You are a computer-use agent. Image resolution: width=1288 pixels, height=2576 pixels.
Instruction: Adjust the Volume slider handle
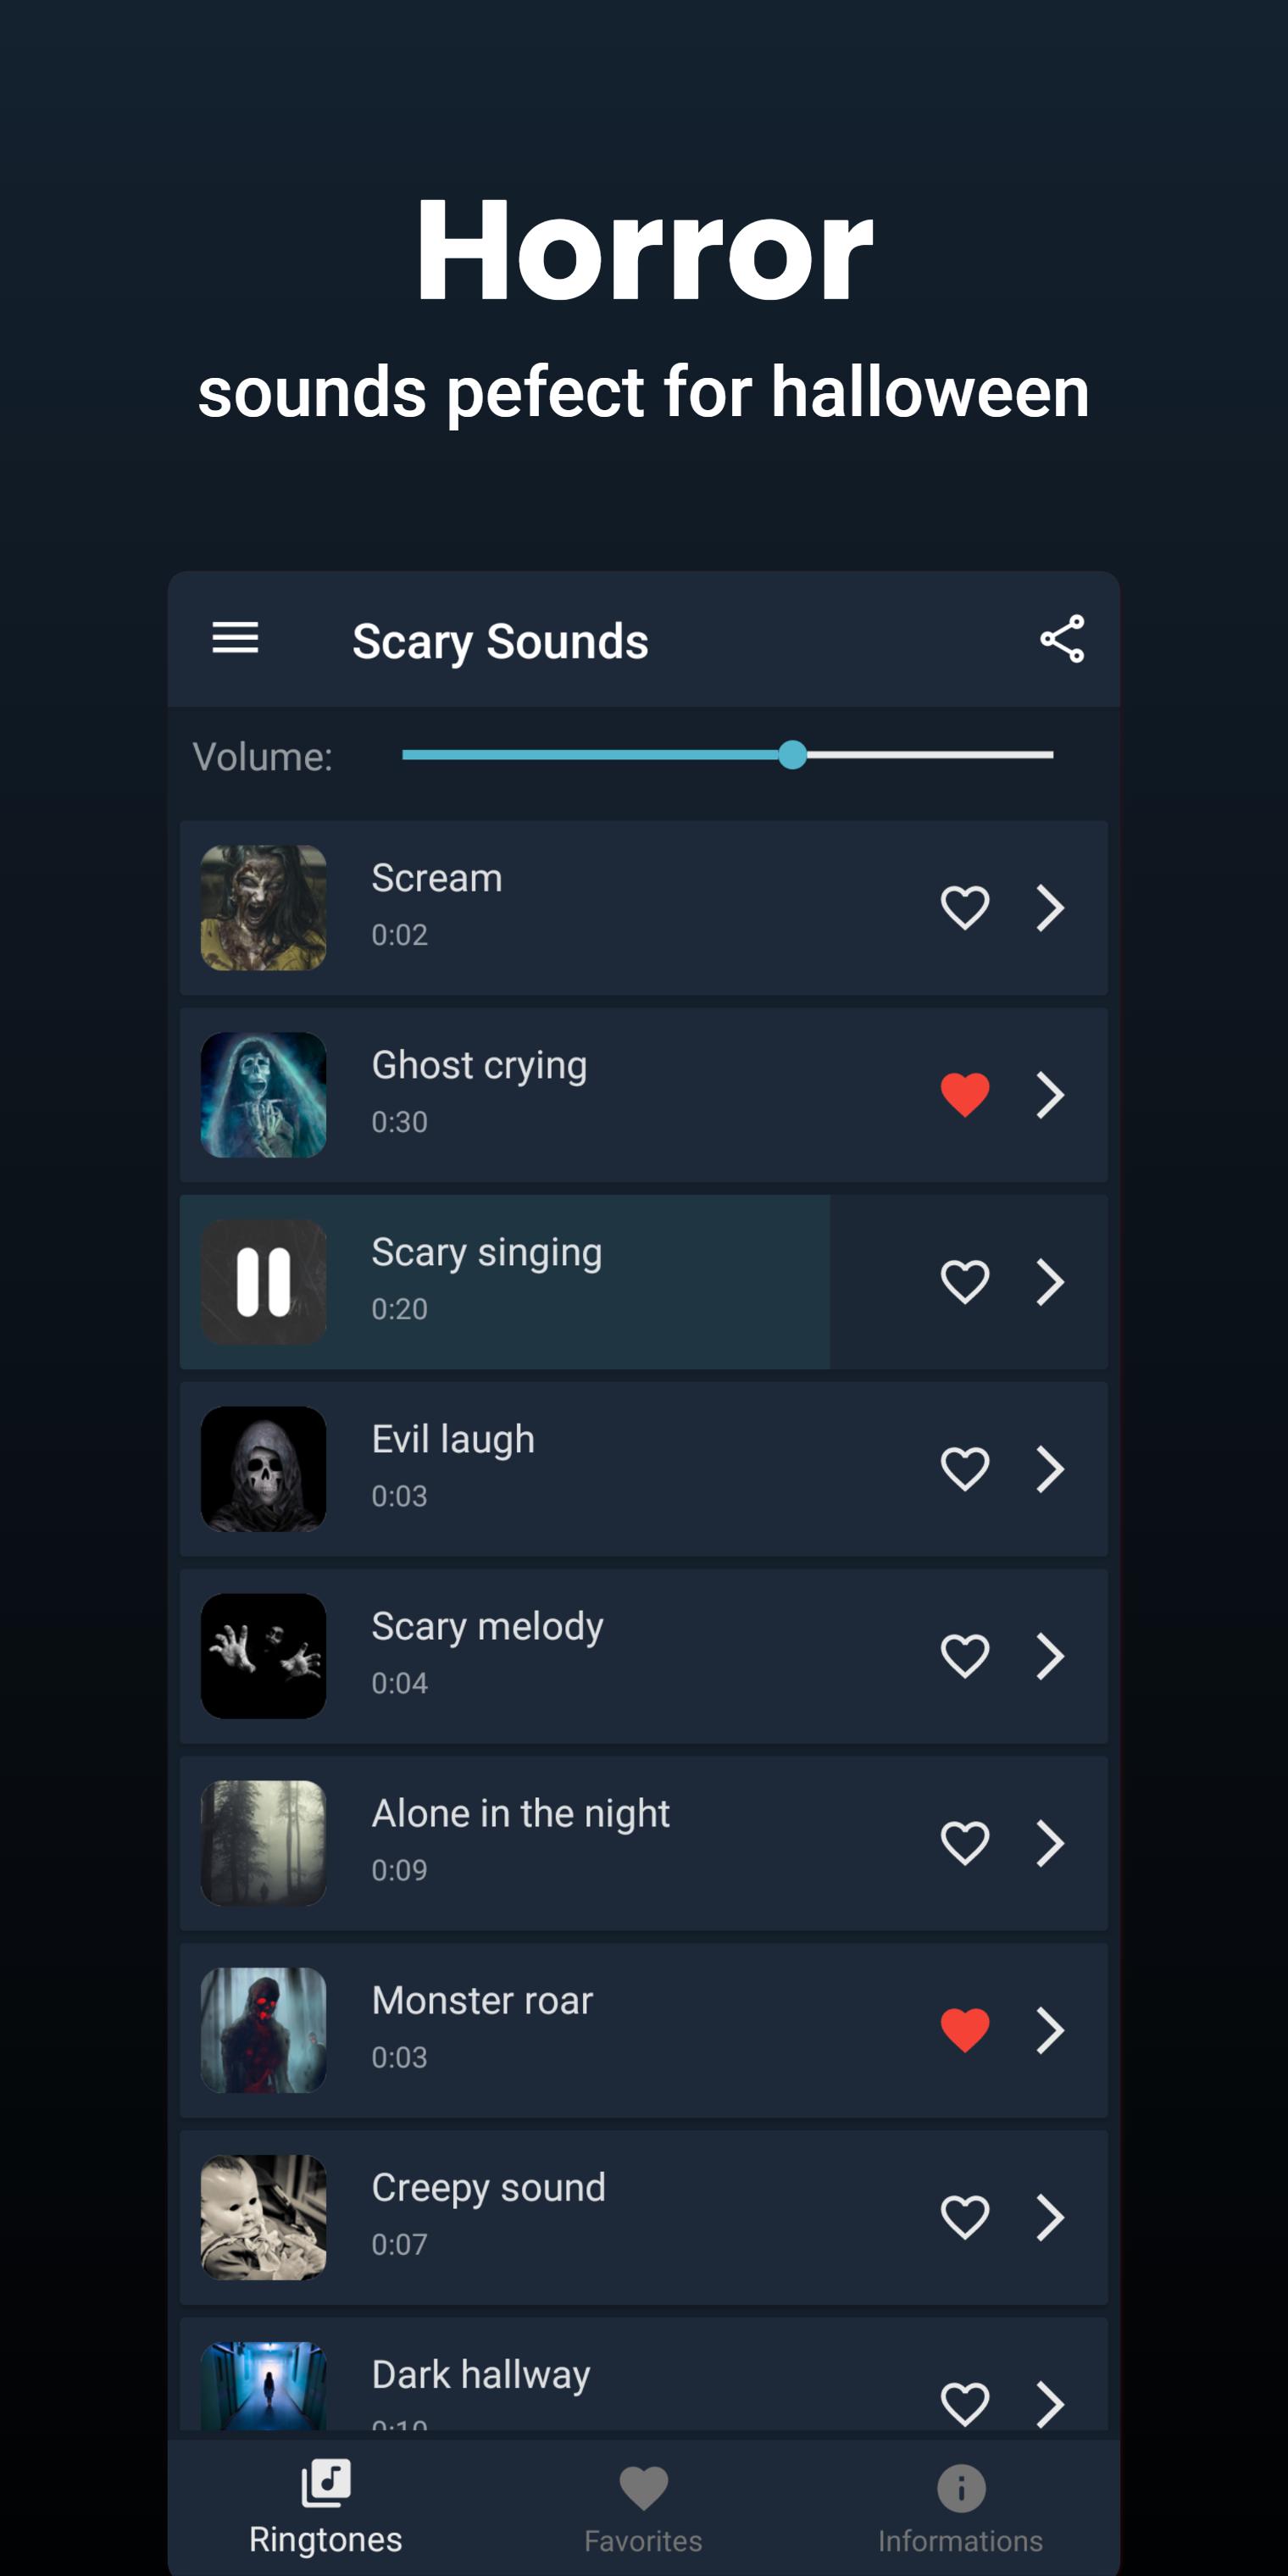tap(792, 755)
